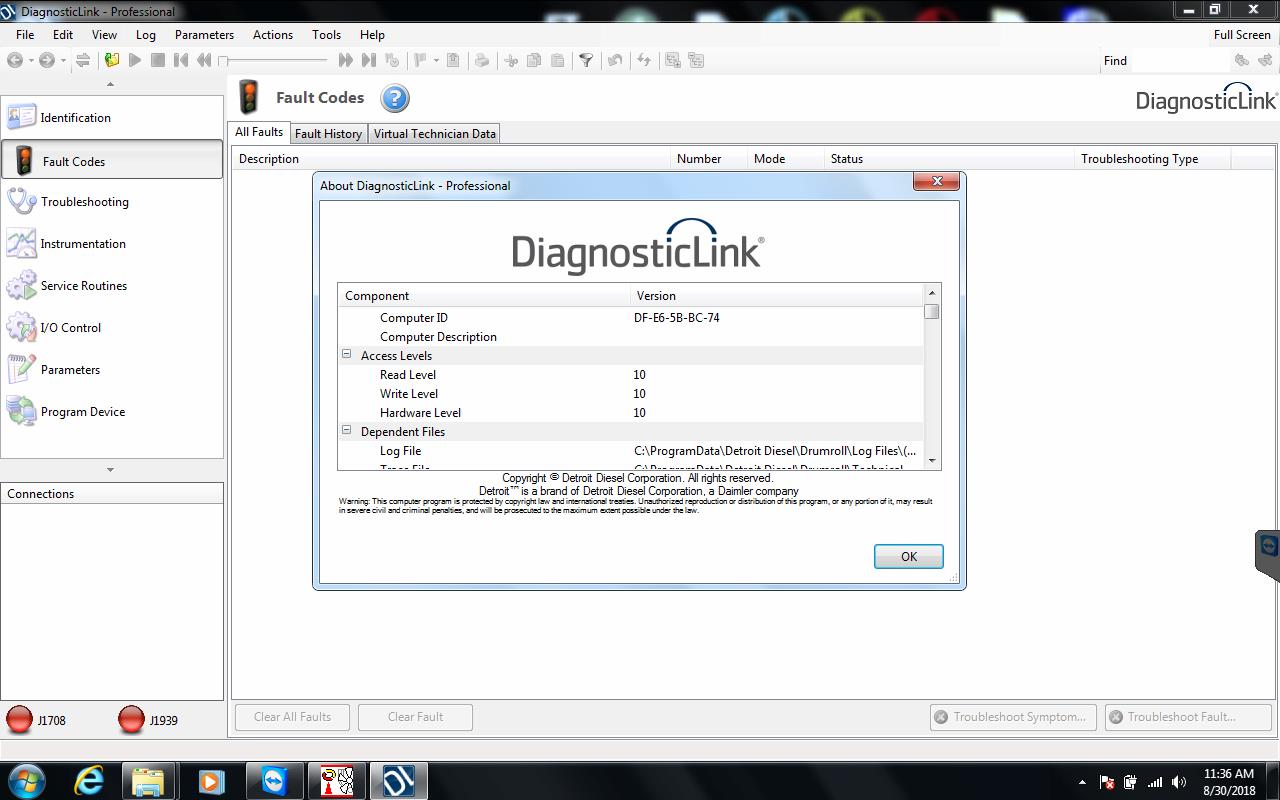Open the Forward button history dropdown
This screenshot has height=800, width=1280.
62,60
